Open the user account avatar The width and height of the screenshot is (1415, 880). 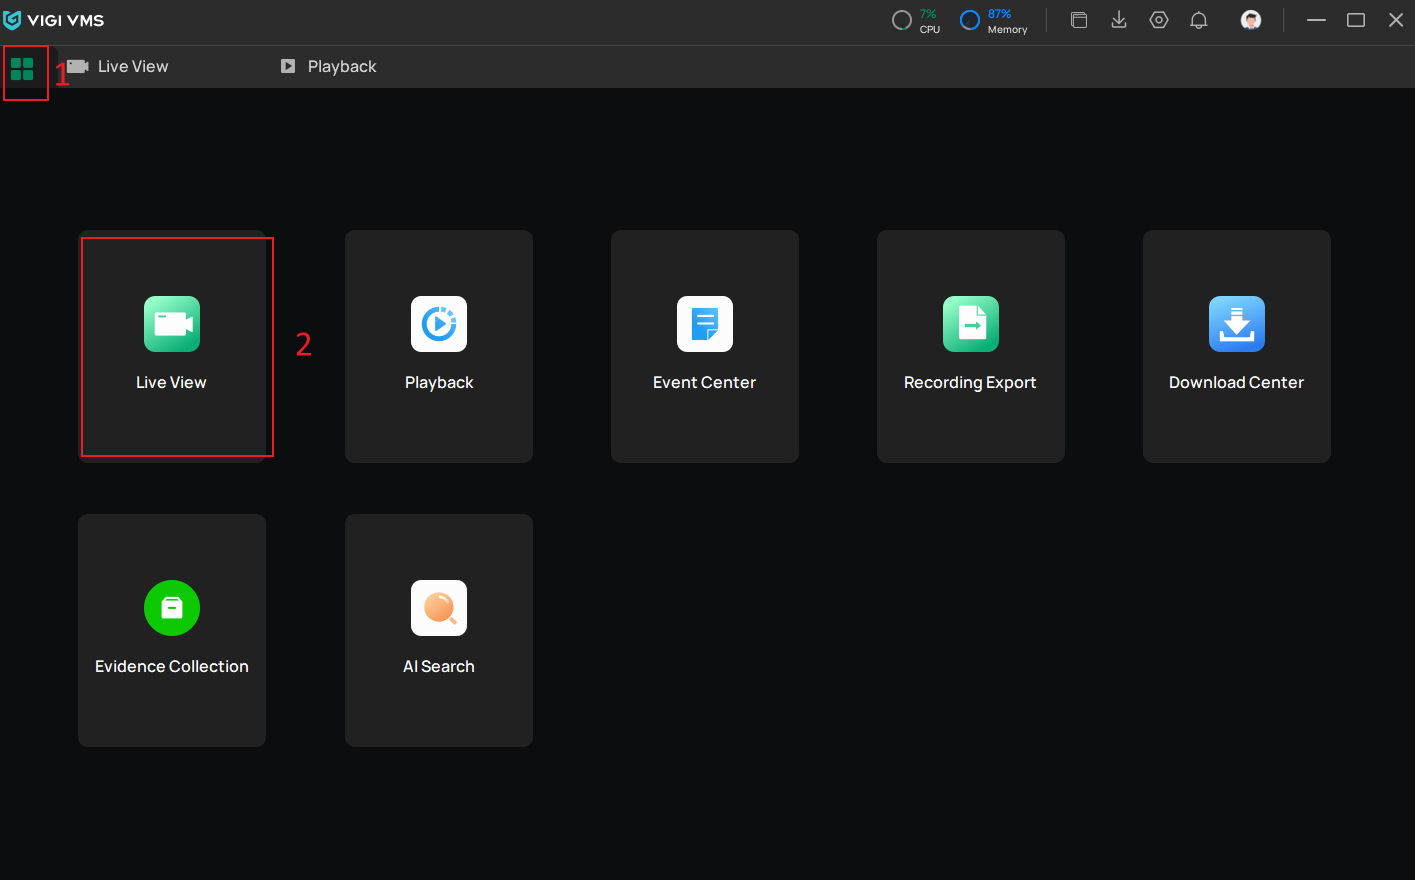[x=1251, y=20]
